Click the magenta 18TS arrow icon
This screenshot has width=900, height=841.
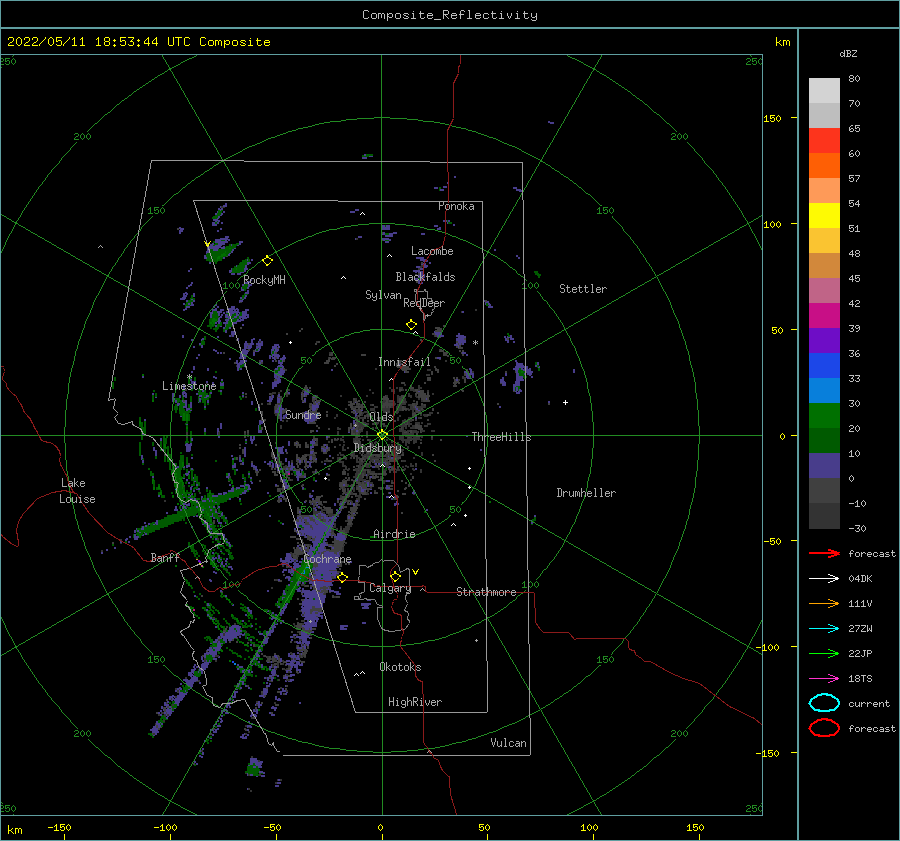pos(824,679)
